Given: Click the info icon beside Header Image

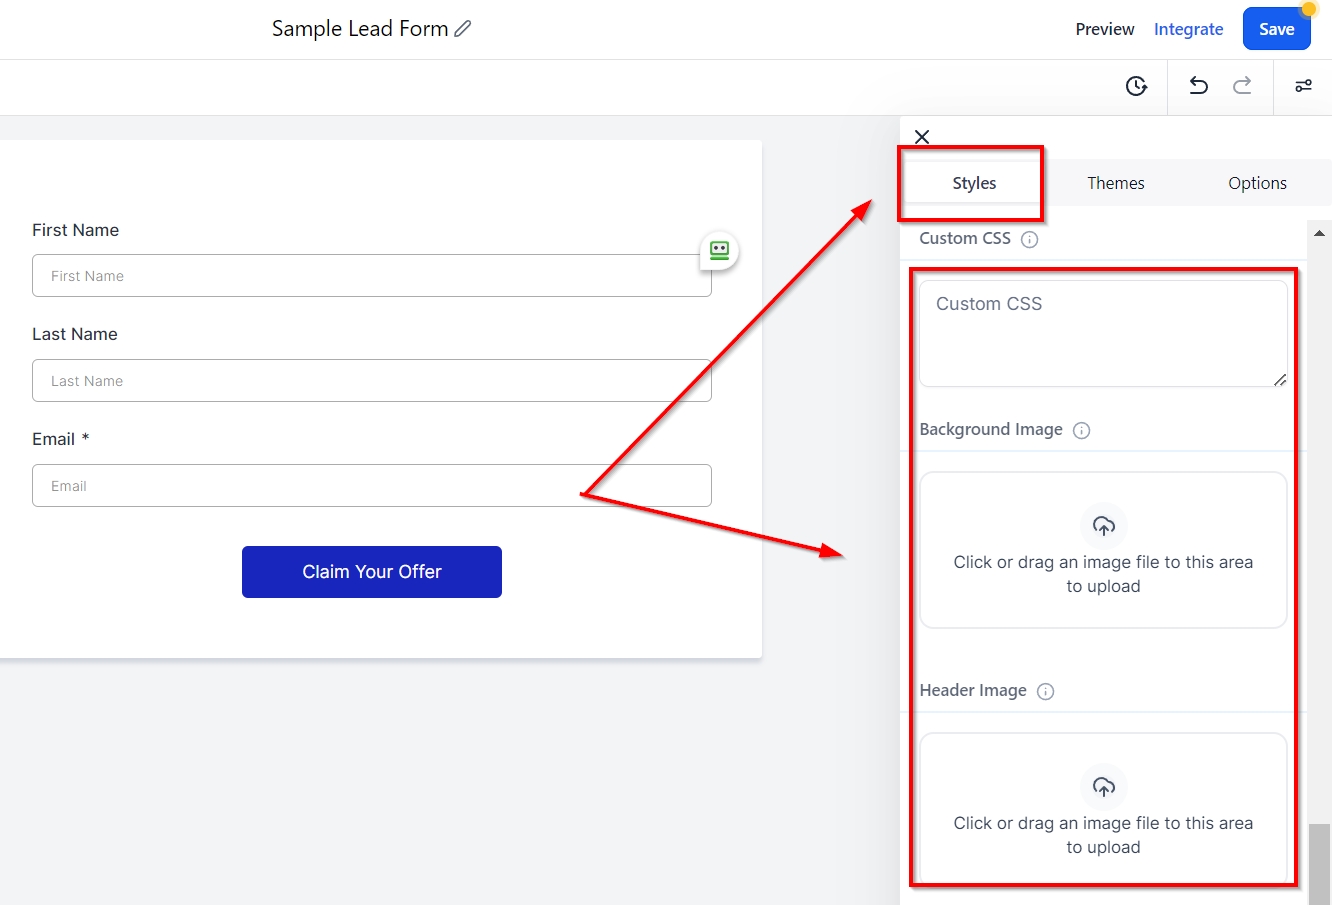Looking at the screenshot, I should coord(1045,692).
